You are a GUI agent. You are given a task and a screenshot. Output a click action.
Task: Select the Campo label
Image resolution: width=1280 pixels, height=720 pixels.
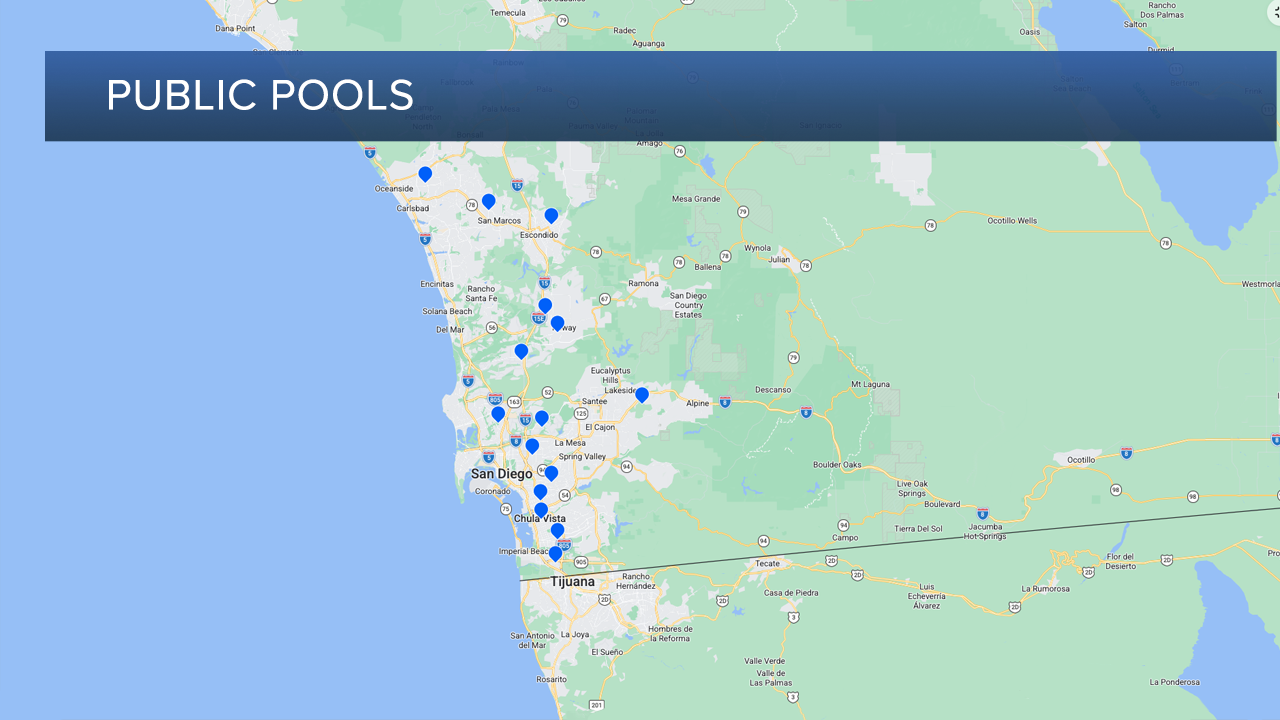point(845,537)
